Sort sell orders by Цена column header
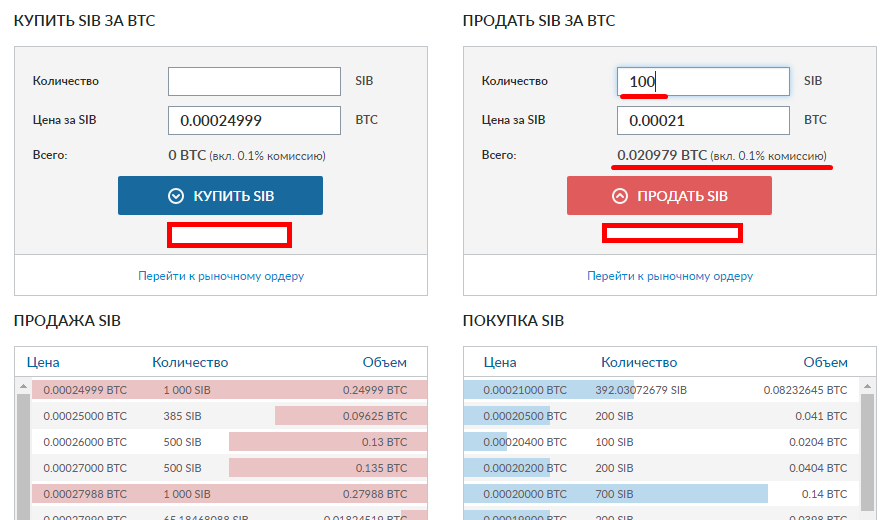Viewport: 887px width, 520px height. tap(43, 362)
